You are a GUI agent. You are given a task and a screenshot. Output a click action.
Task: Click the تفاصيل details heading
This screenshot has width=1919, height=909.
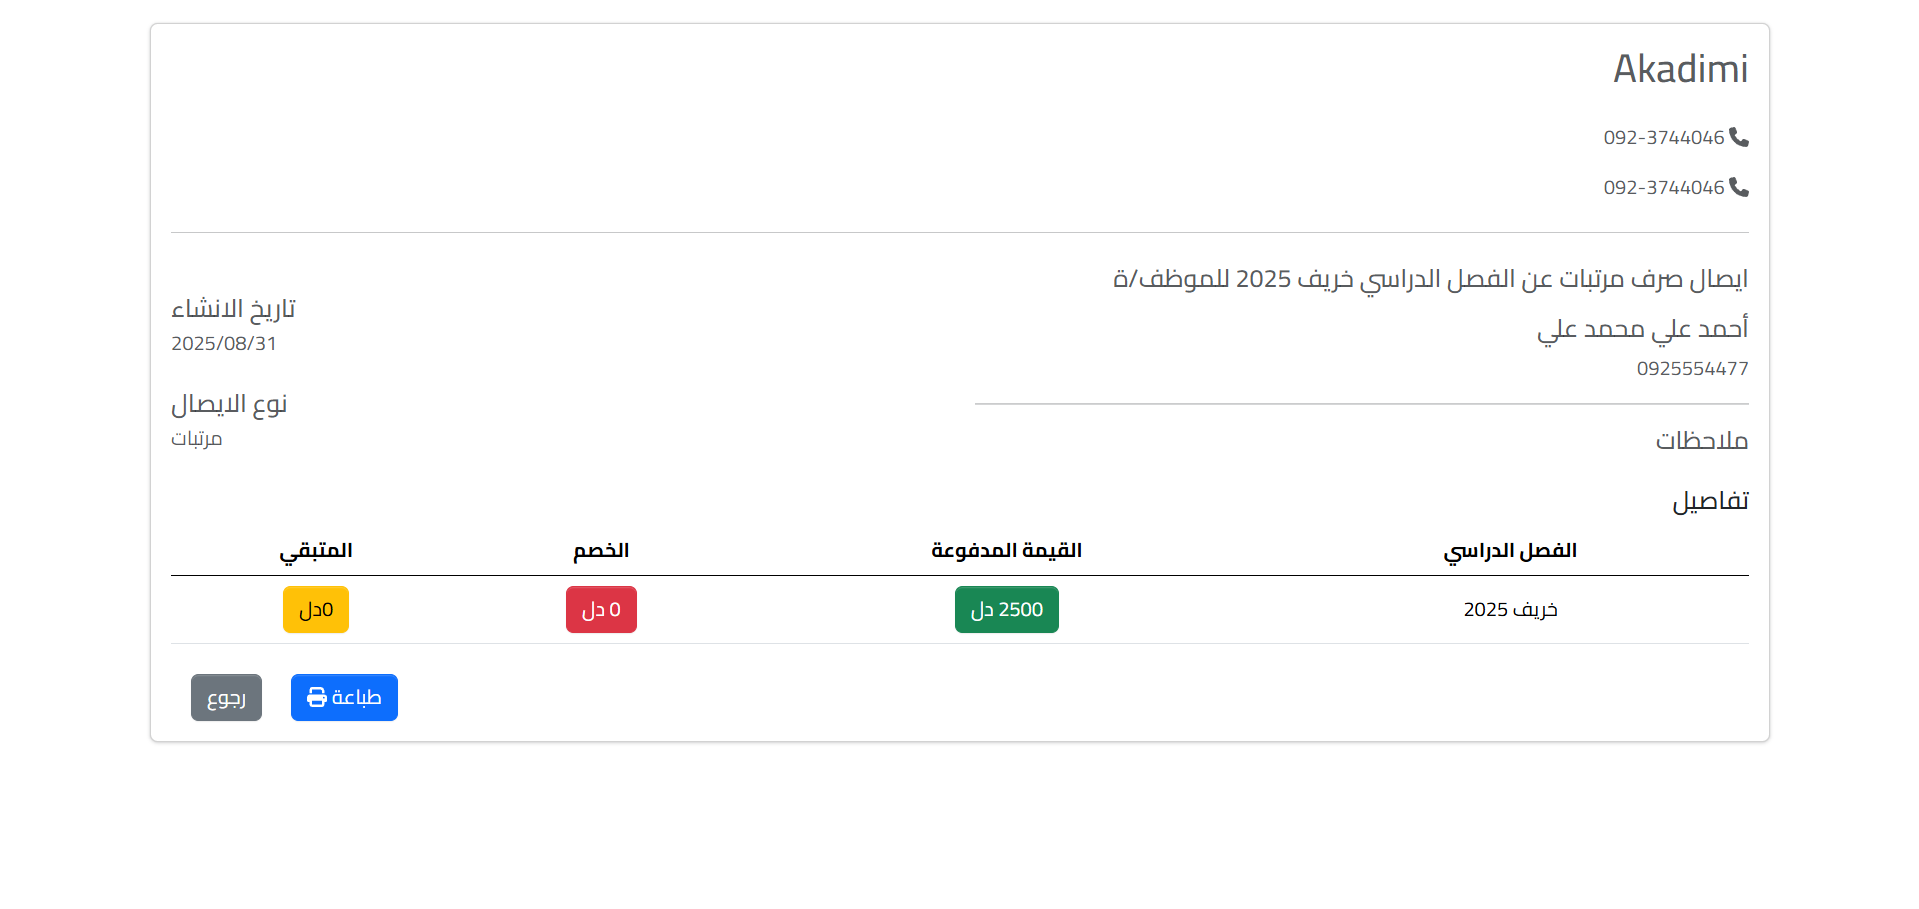[1710, 501]
